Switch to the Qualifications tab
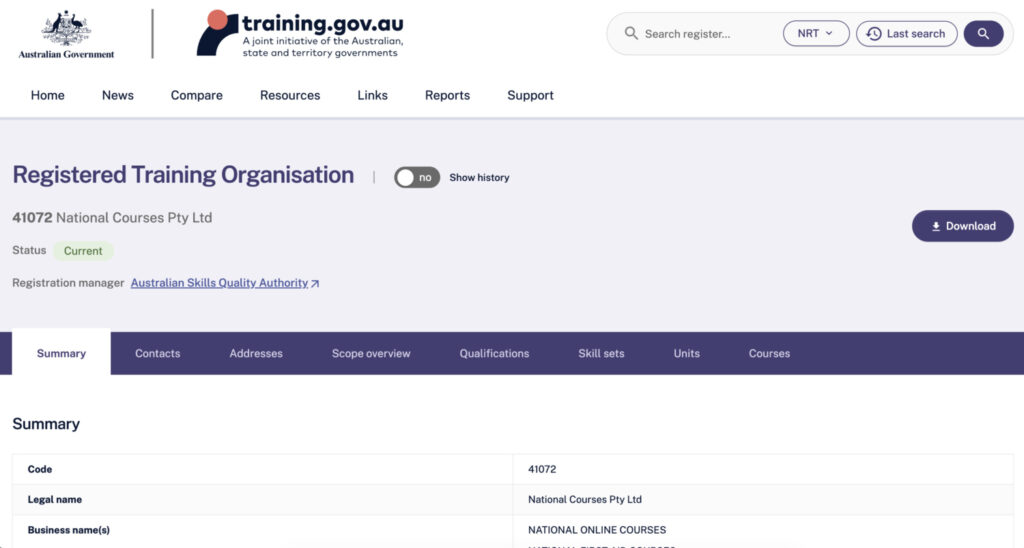This screenshot has width=1024, height=548. pyautogui.click(x=494, y=353)
